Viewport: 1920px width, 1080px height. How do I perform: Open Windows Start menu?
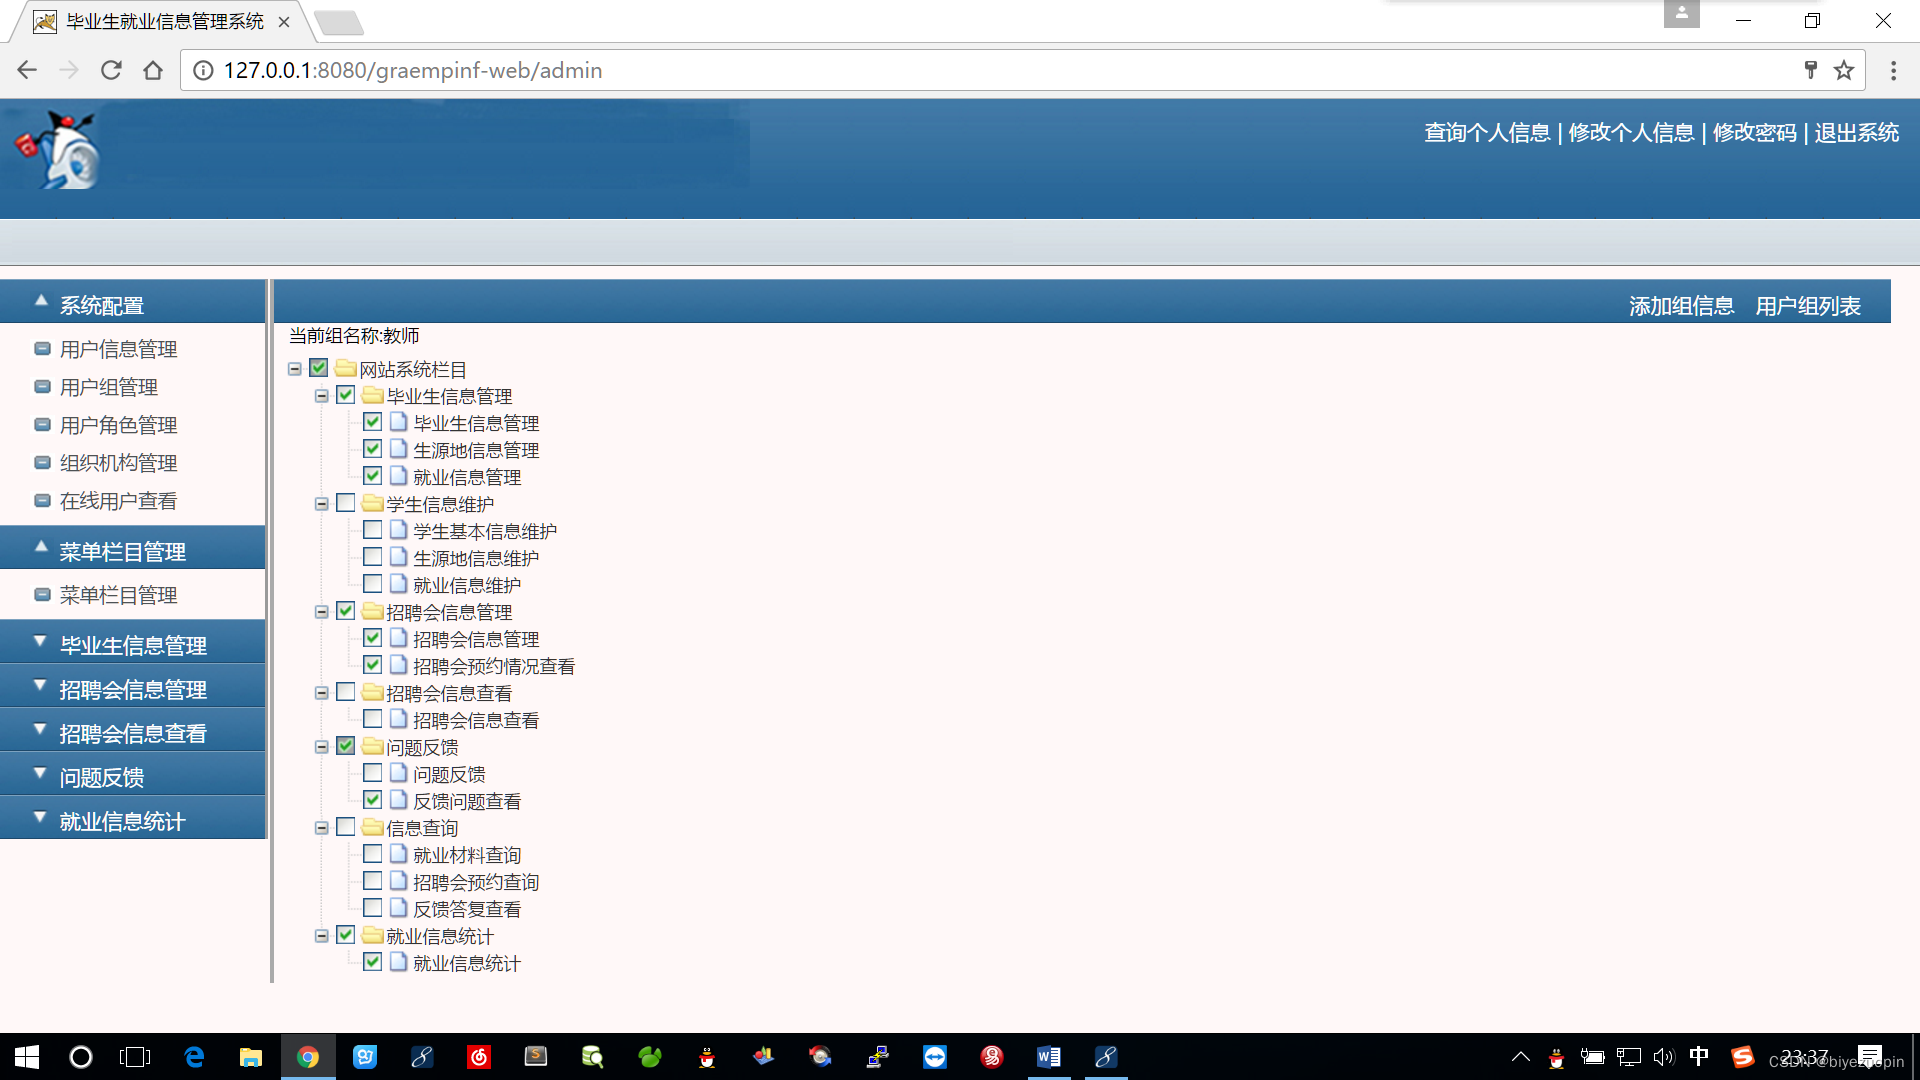(x=27, y=1057)
